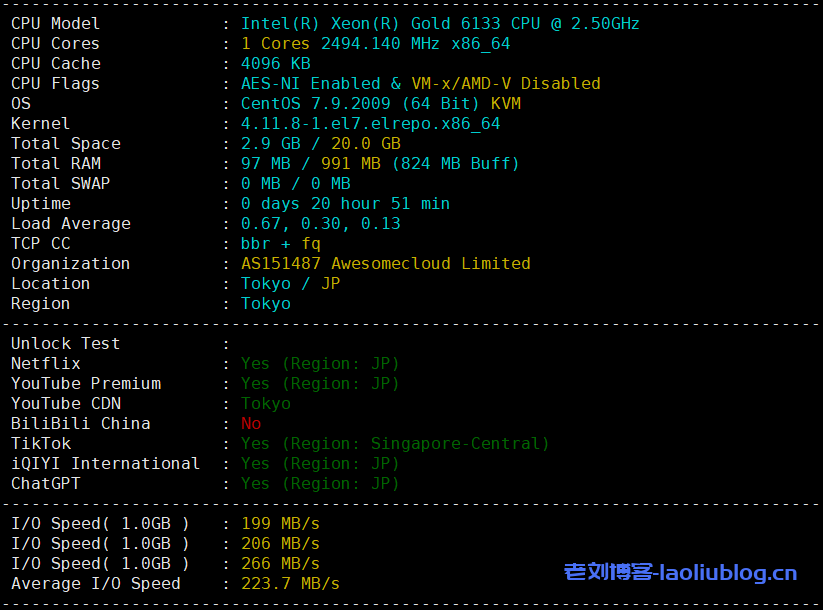Click the TikTok Singapore-Central region result
Viewport: 823px width, 610px height.
tap(395, 443)
